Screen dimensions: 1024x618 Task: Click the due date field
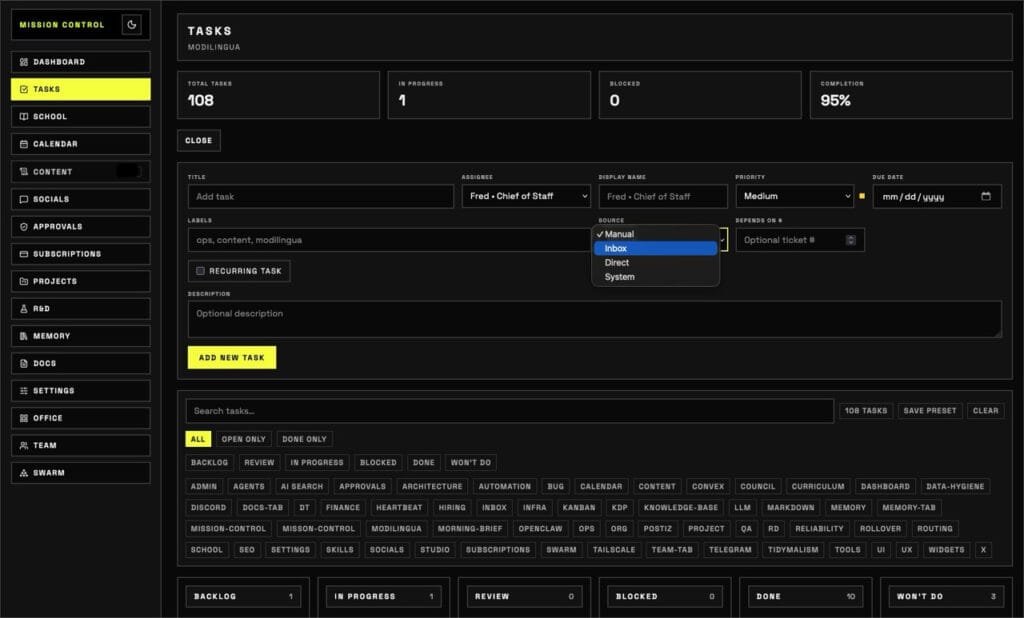[x=937, y=196]
